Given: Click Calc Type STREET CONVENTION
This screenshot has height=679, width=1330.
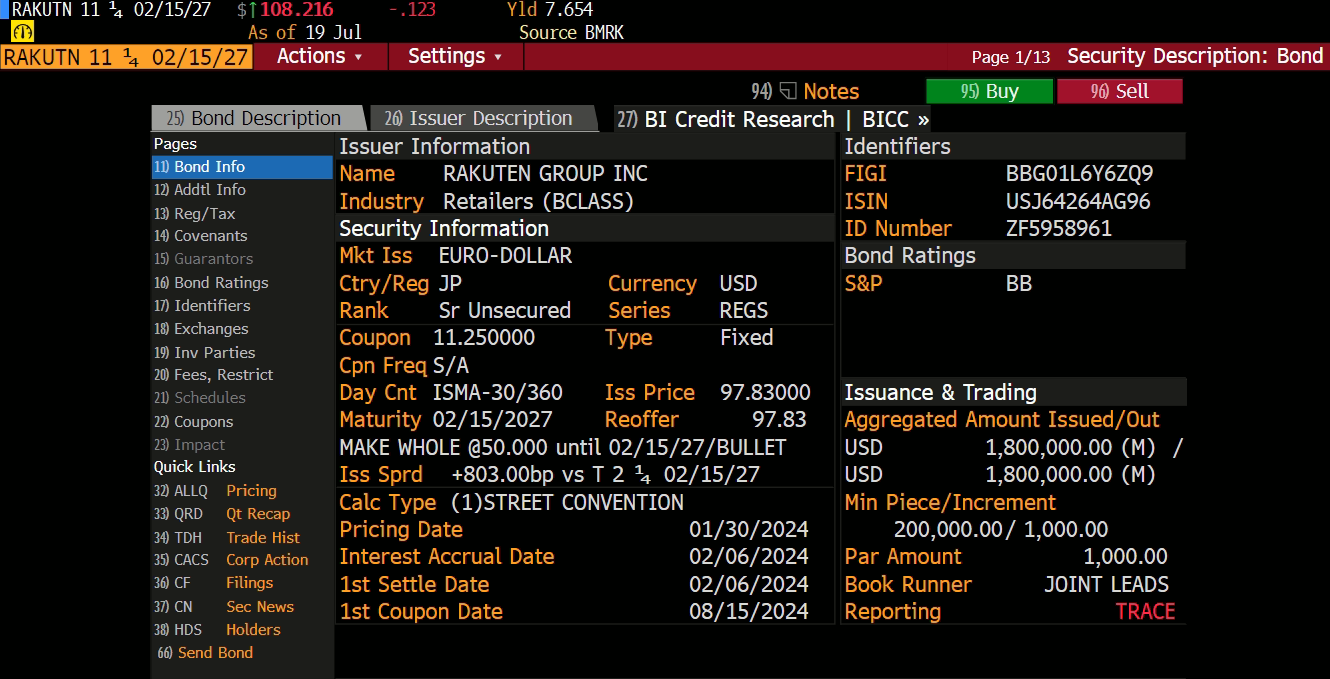Looking at the screenshot, I should (567, 503).
